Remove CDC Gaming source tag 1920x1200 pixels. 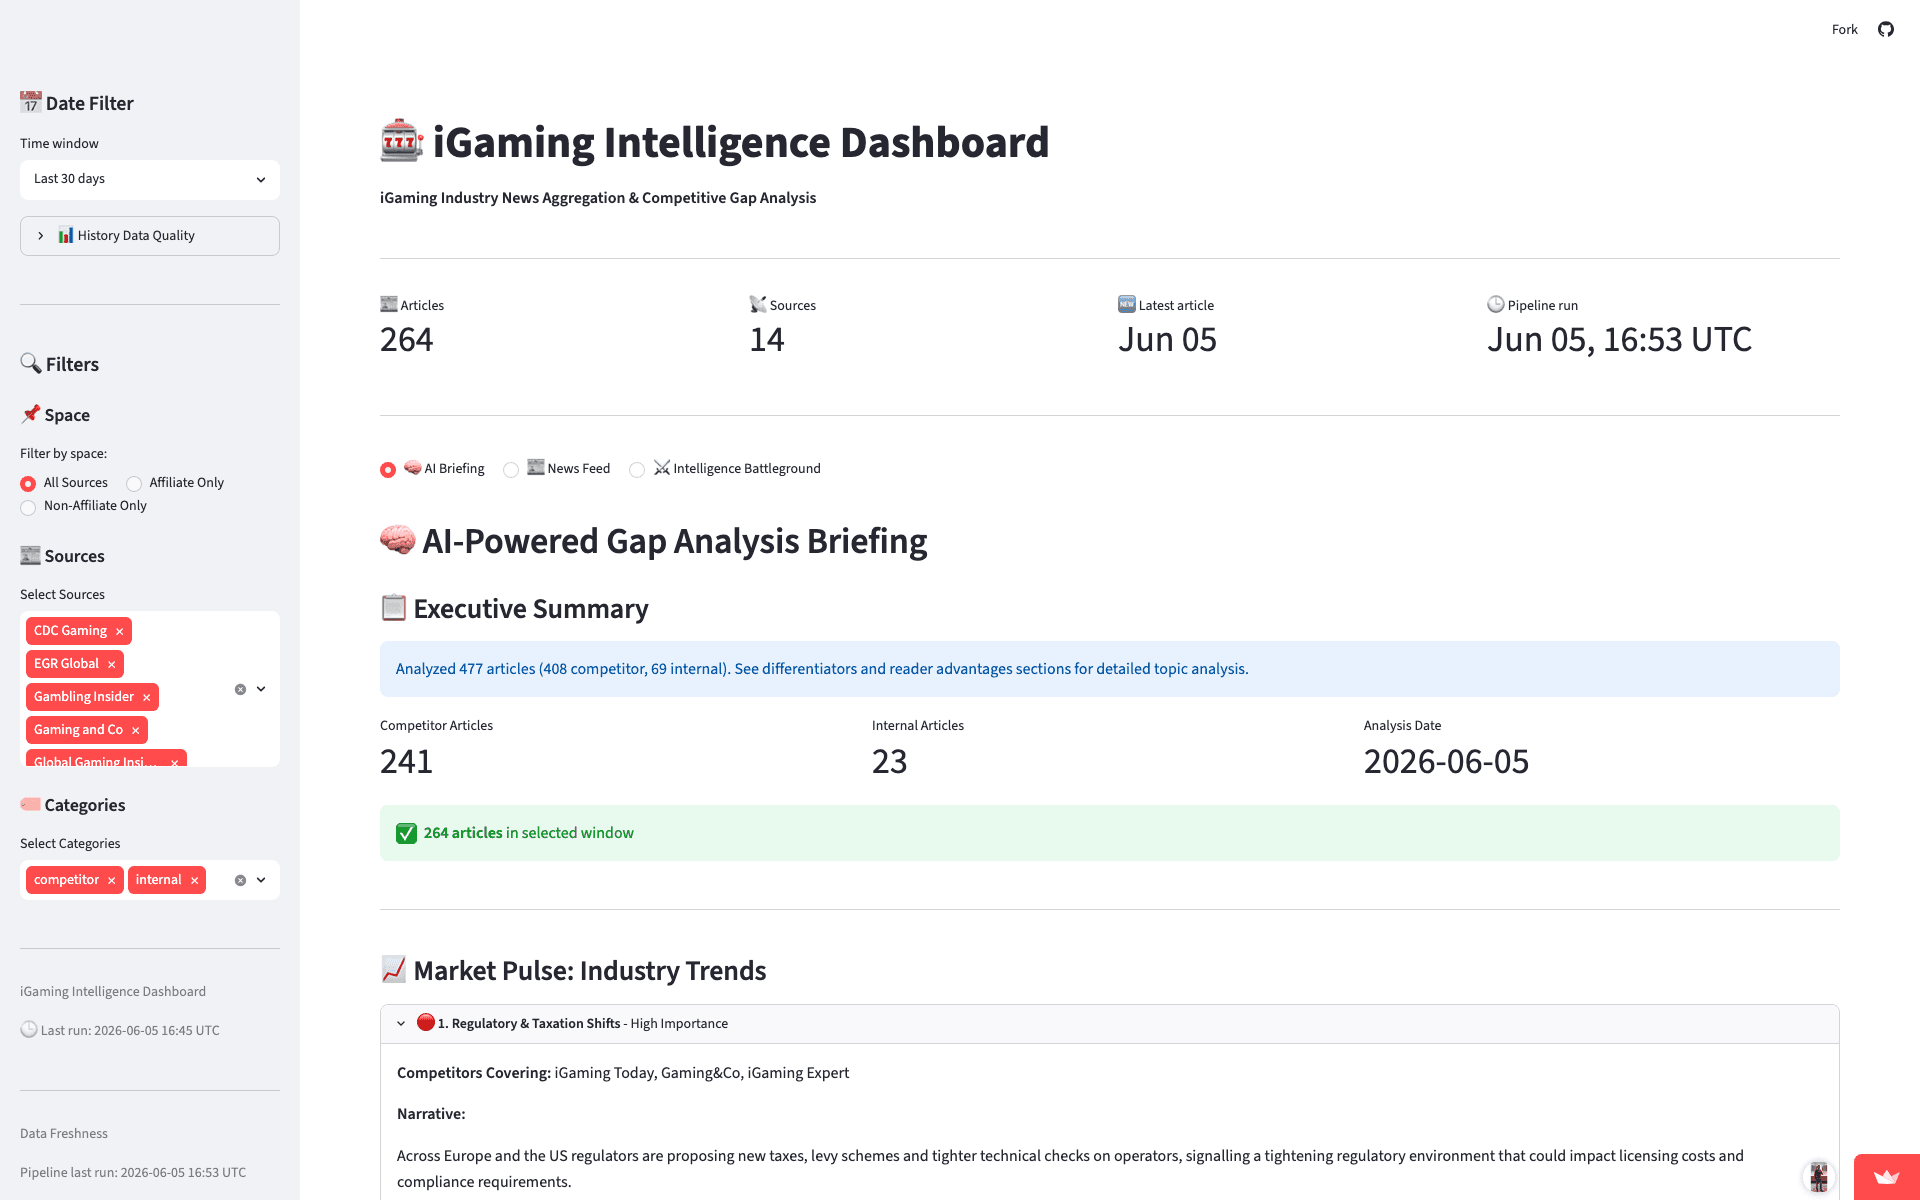pos(119,631)
